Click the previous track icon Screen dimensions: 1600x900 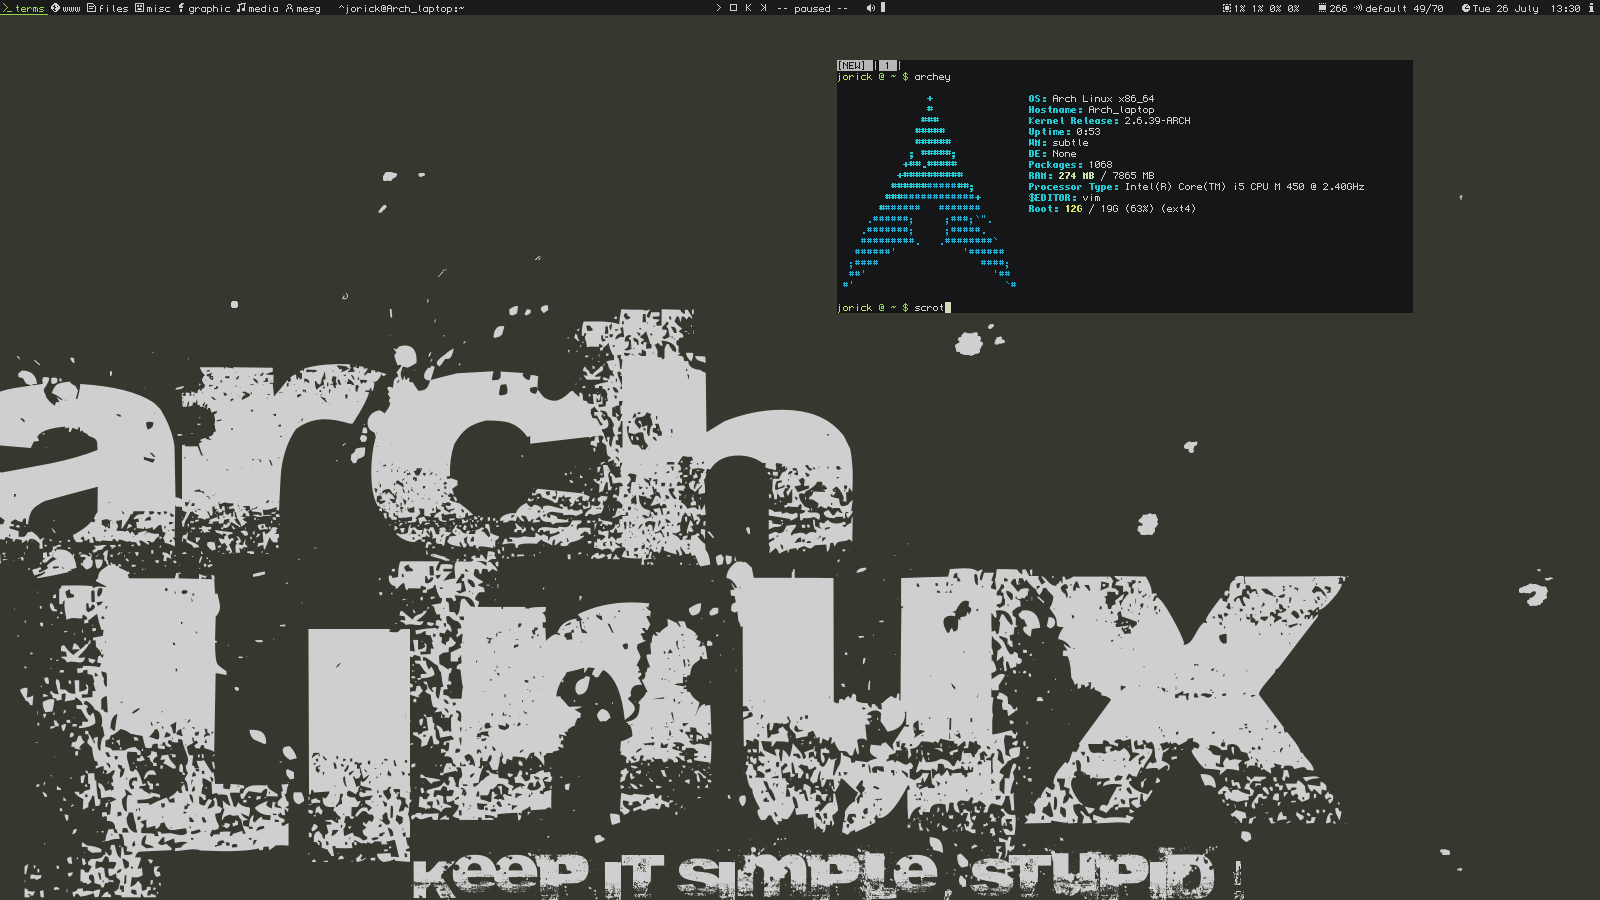(x=748, y=8)
